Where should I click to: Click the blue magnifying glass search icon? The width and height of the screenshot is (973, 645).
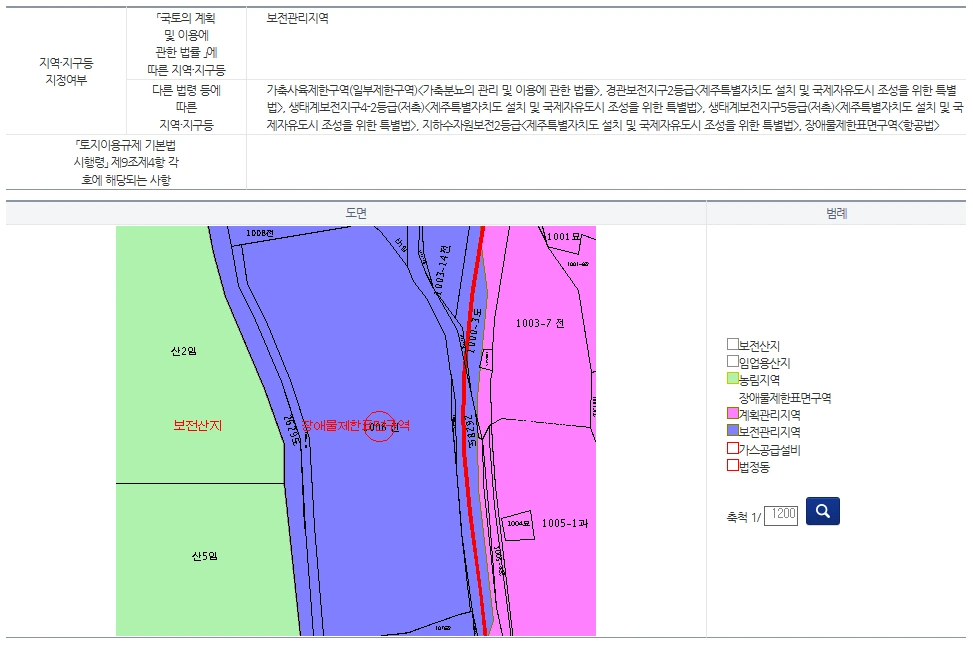[x=822, y=510]
